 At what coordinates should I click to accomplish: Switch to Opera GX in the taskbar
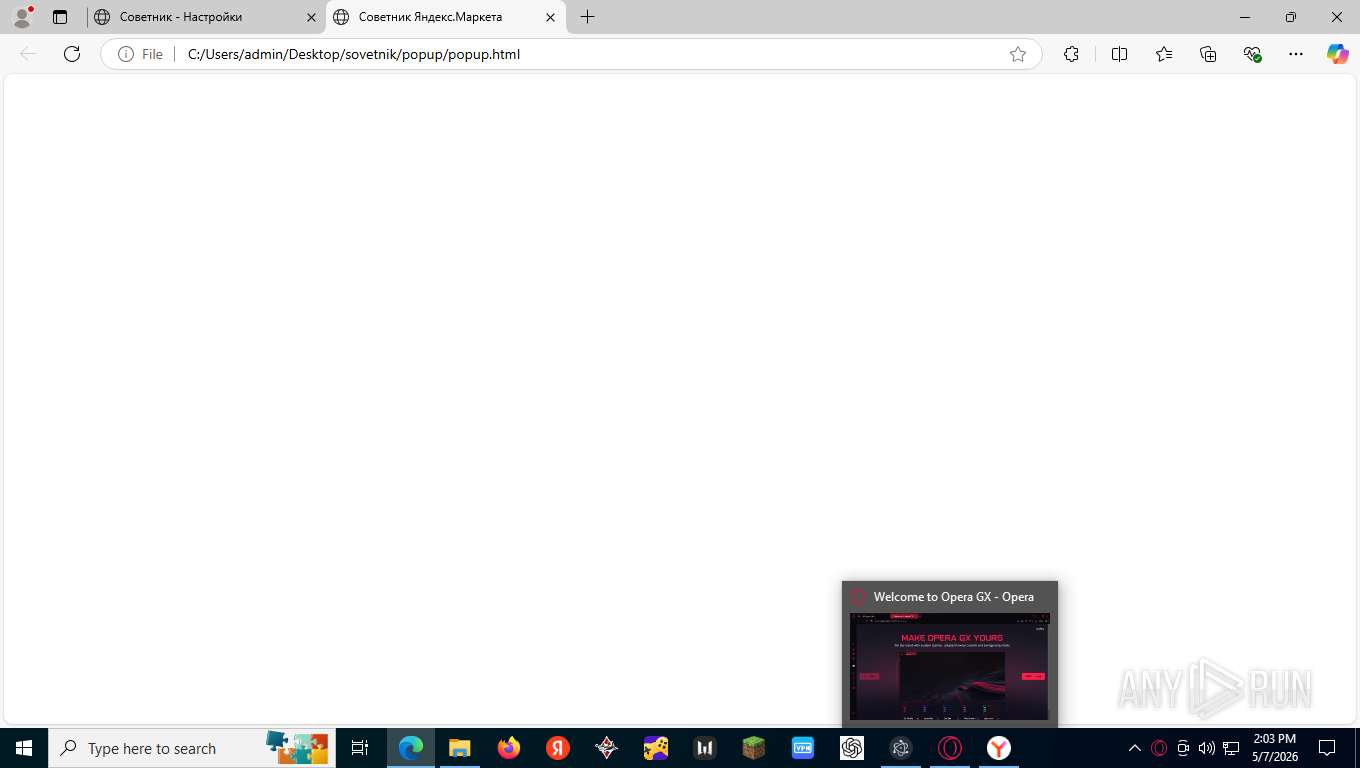(950, 748)
